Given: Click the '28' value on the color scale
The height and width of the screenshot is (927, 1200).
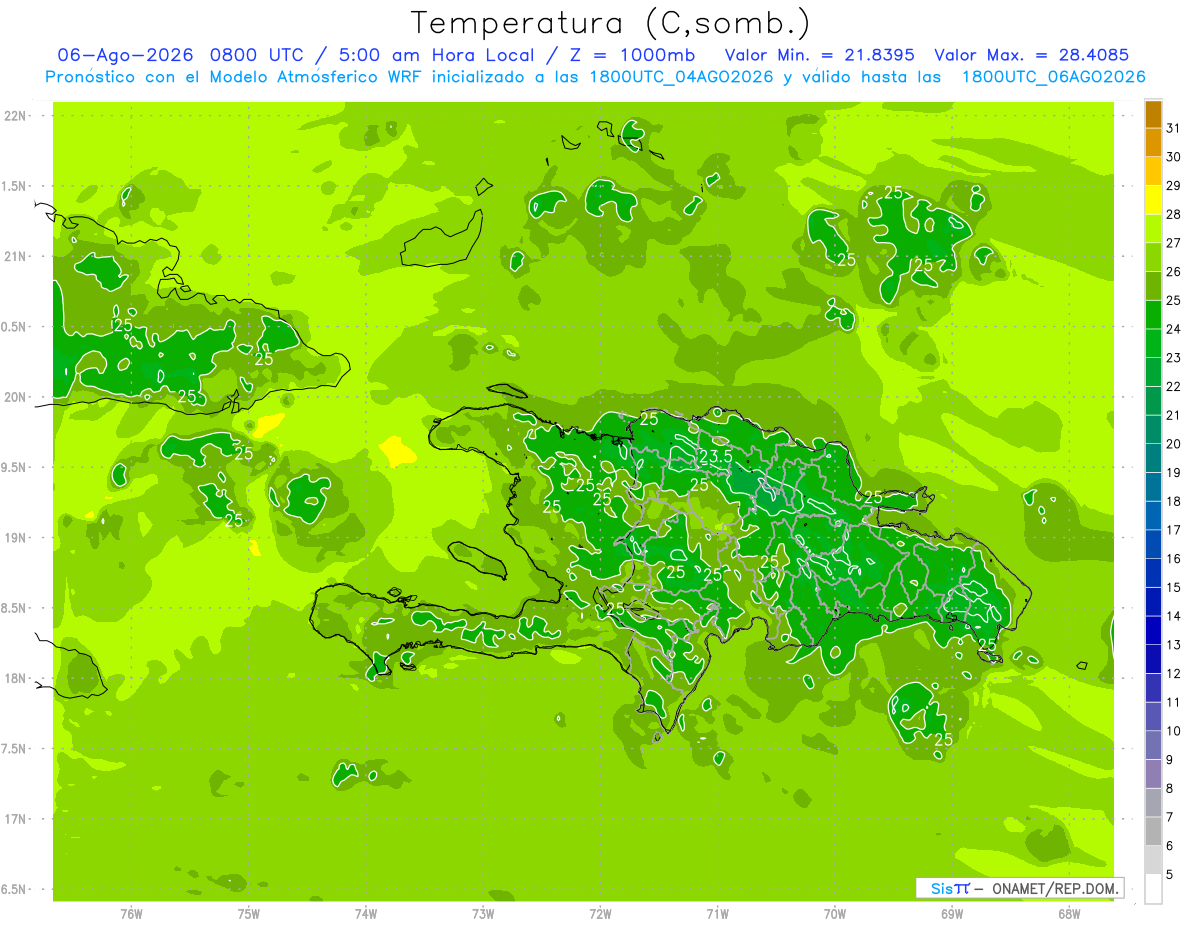Looking at the screenshot, I should click(1173, 214).
